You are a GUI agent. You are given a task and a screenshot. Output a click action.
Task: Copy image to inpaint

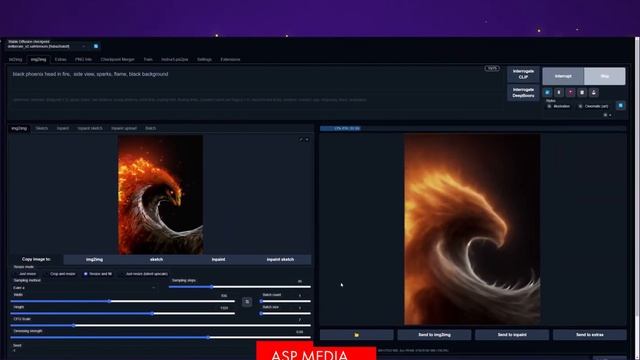tap(218, 260)
